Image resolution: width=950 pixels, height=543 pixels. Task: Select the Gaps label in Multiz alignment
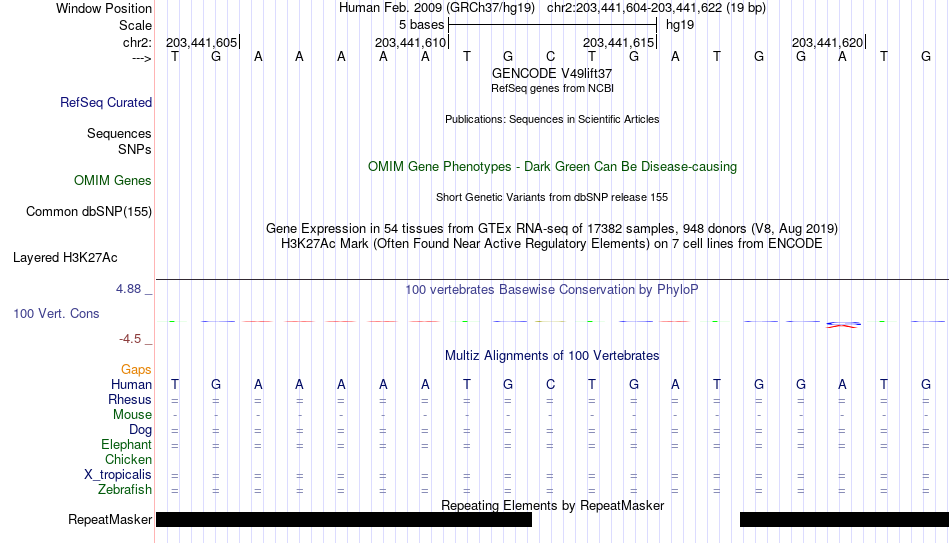pyautogui.click(x=136, y=370)
